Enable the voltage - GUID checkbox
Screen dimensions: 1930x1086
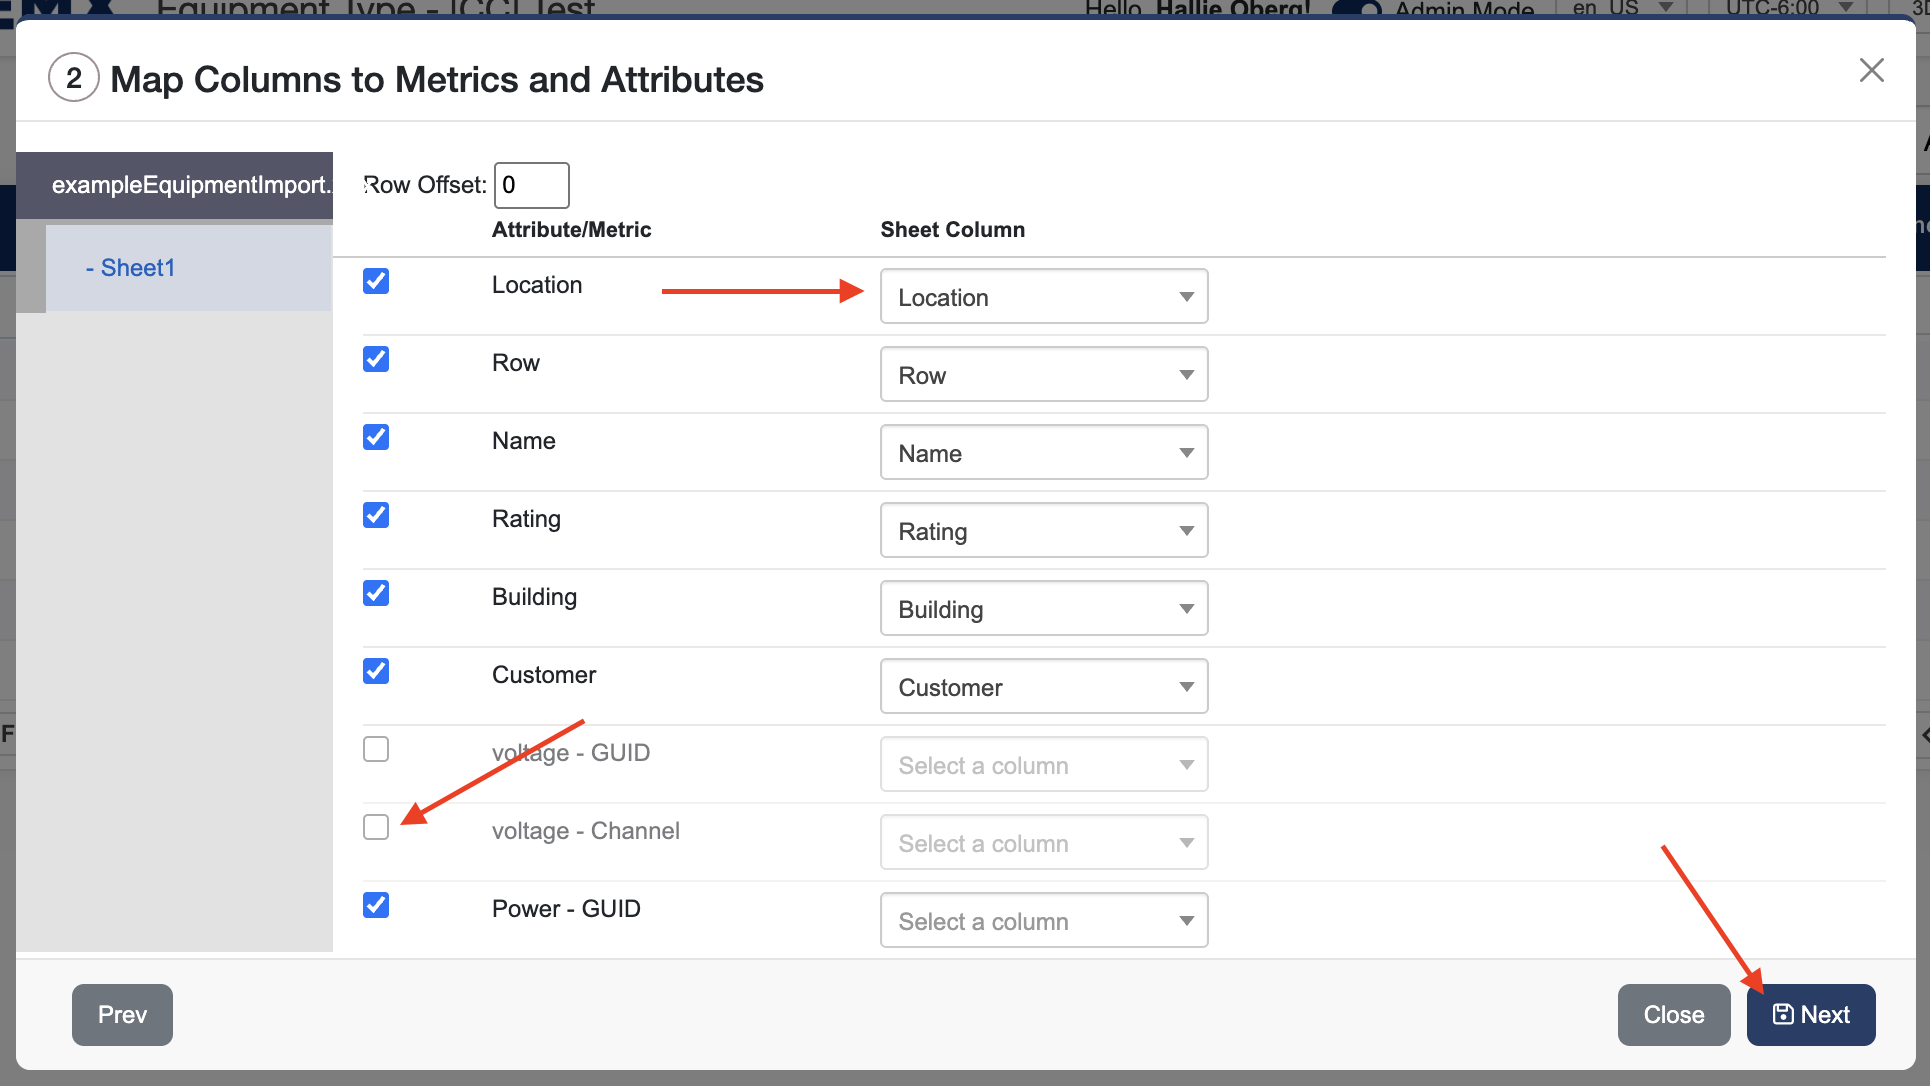[376, 749]
